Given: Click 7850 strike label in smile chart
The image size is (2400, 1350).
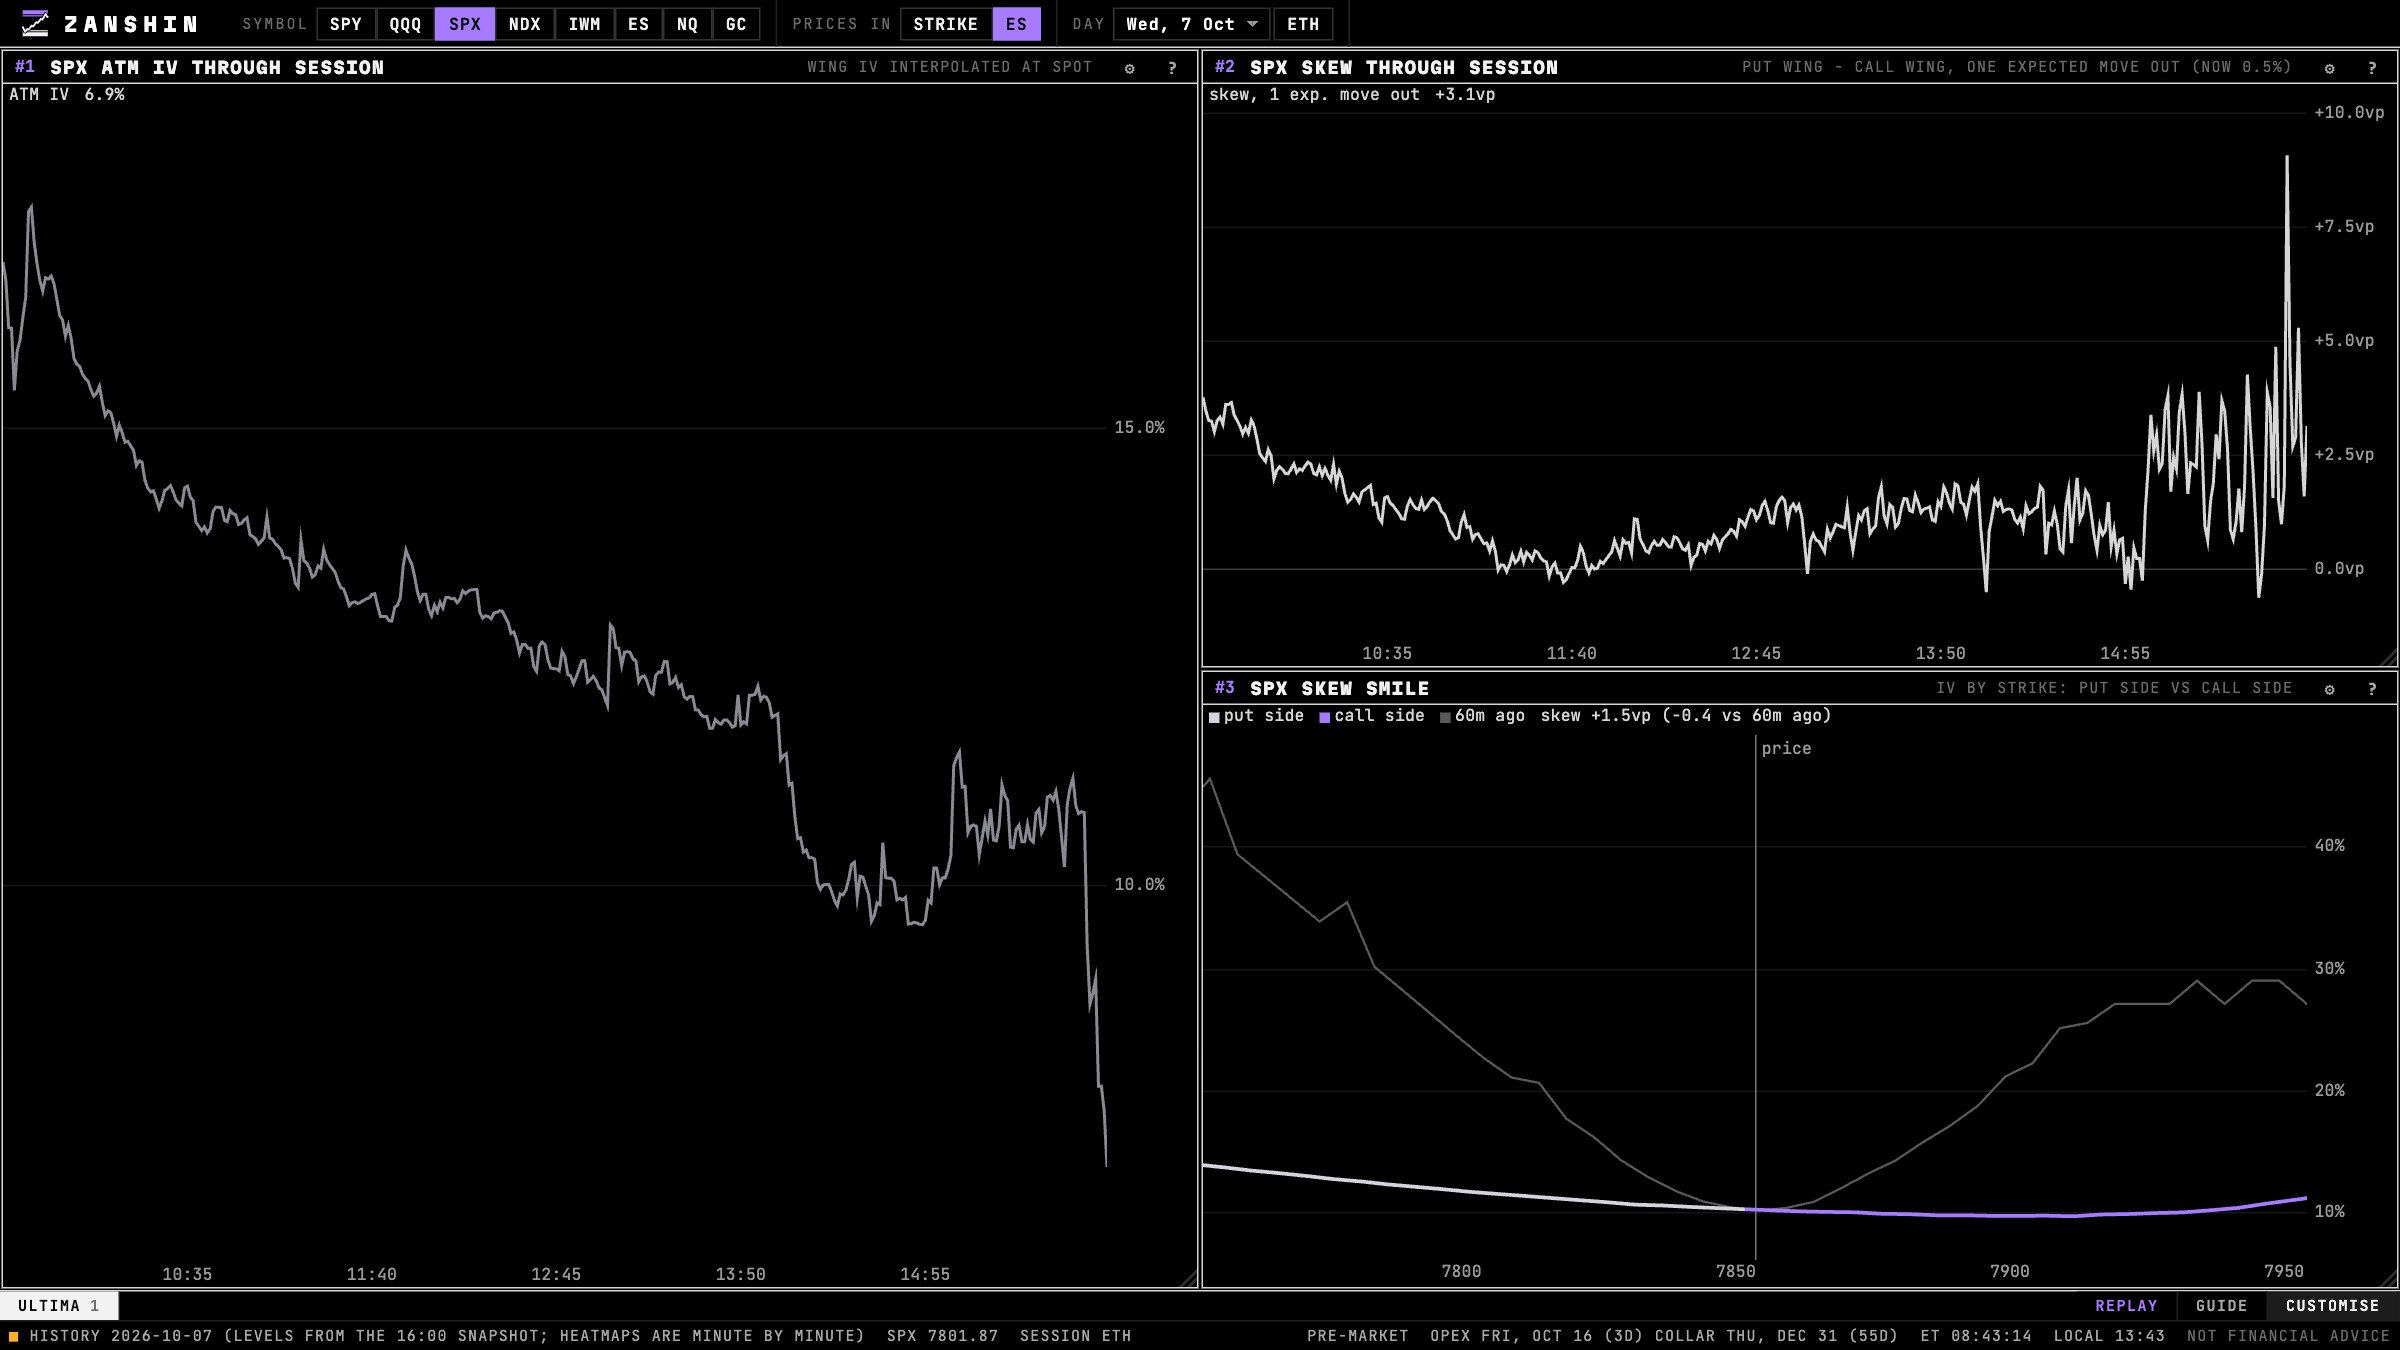Looking at the screenshot, I should point(1736,1272).
